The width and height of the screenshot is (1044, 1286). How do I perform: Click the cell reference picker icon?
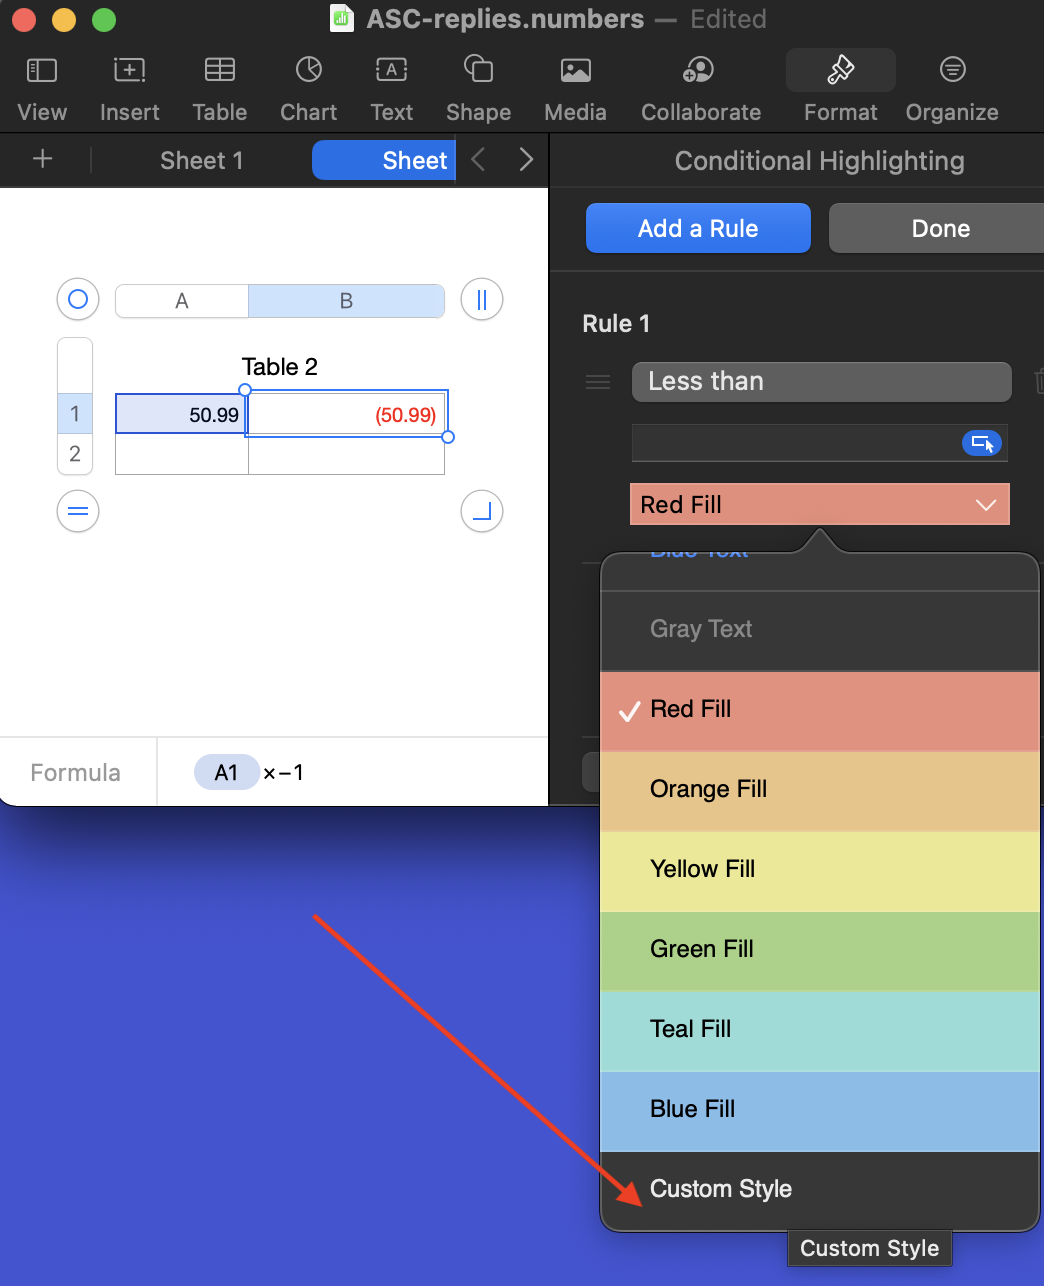pos(982,443)
